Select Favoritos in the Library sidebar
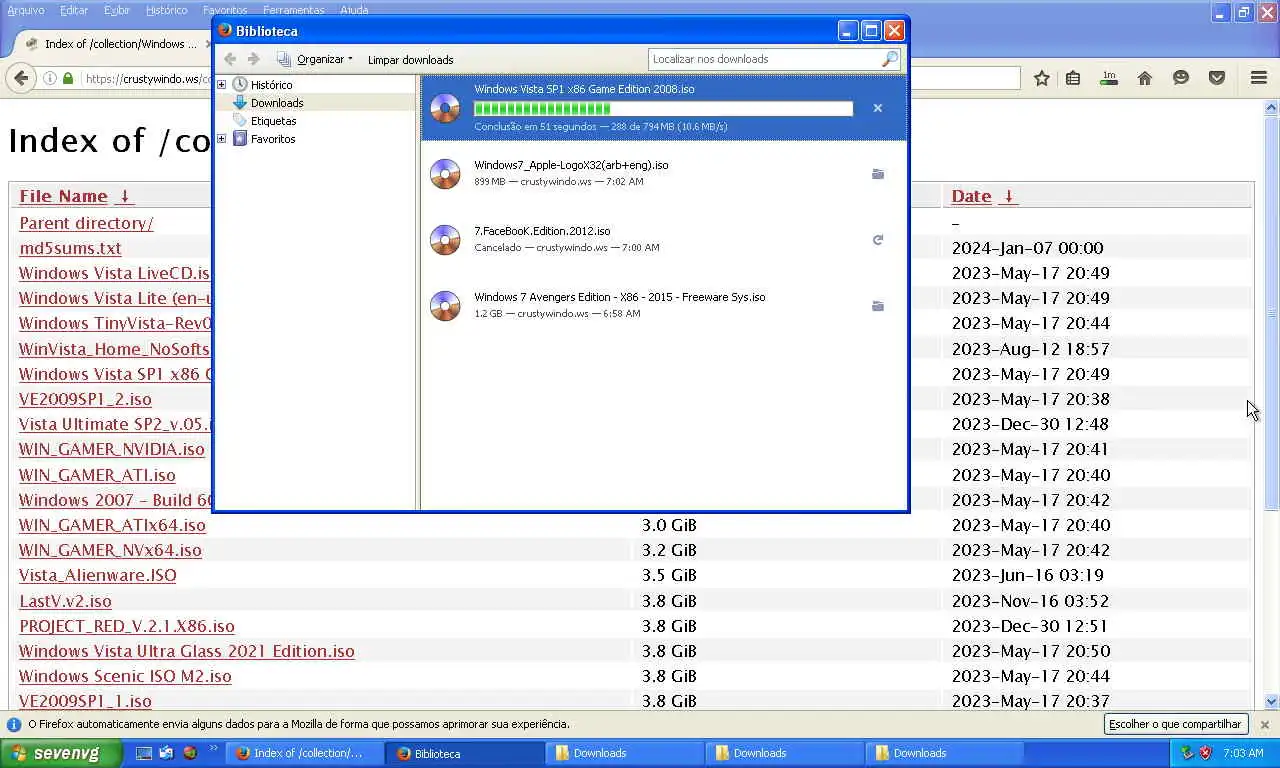 [273, 139]
